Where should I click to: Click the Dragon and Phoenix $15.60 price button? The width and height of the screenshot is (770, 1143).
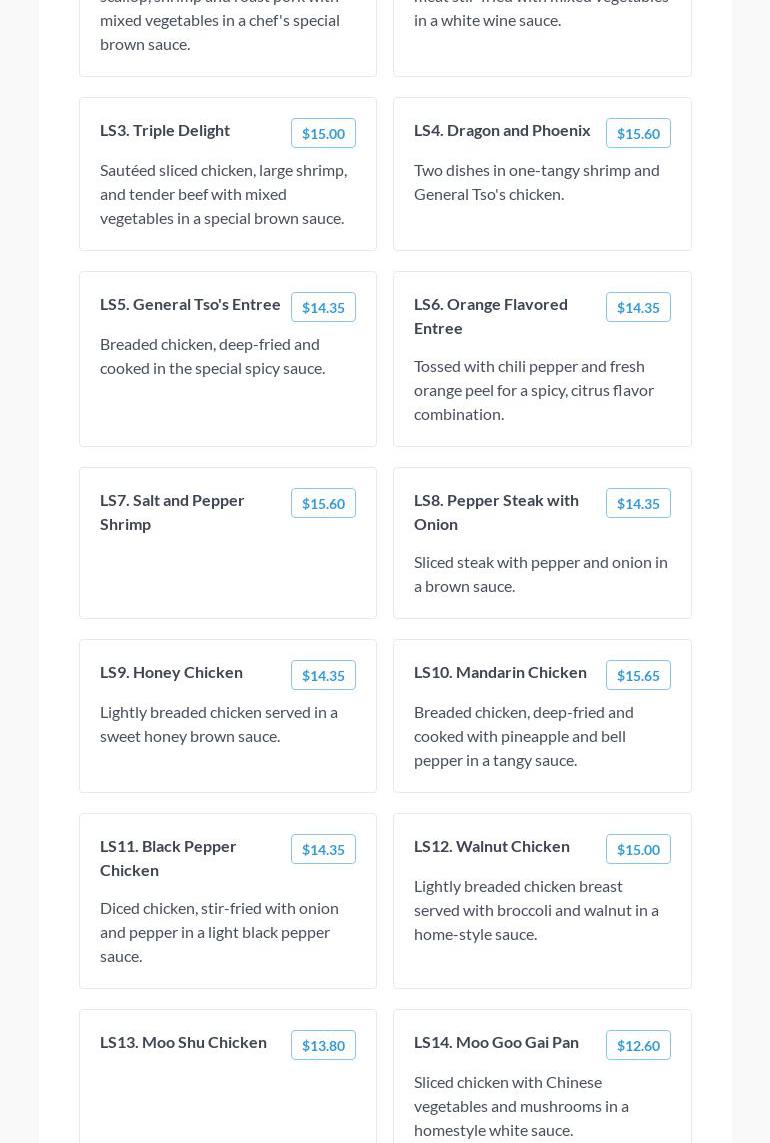pyautogui.click(x=638, y=133)
